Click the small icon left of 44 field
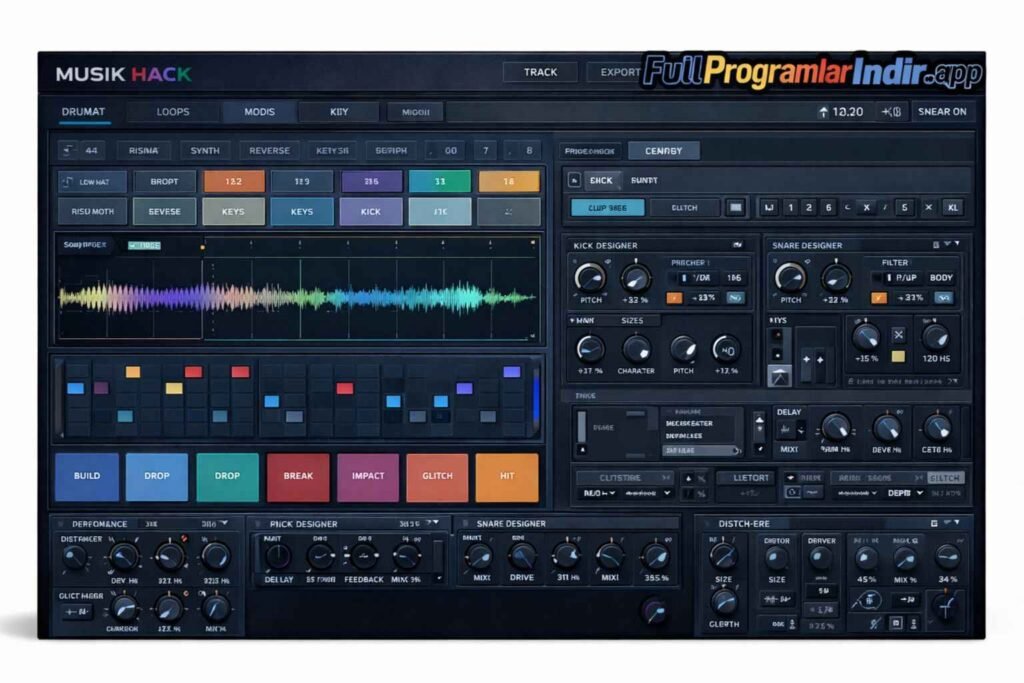This screenshot has height=683, width=1024. point(68,151)
